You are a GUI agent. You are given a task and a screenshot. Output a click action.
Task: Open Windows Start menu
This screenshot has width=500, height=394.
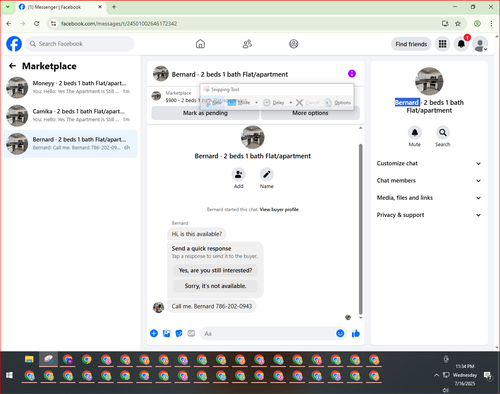click(x=9, y=375)
